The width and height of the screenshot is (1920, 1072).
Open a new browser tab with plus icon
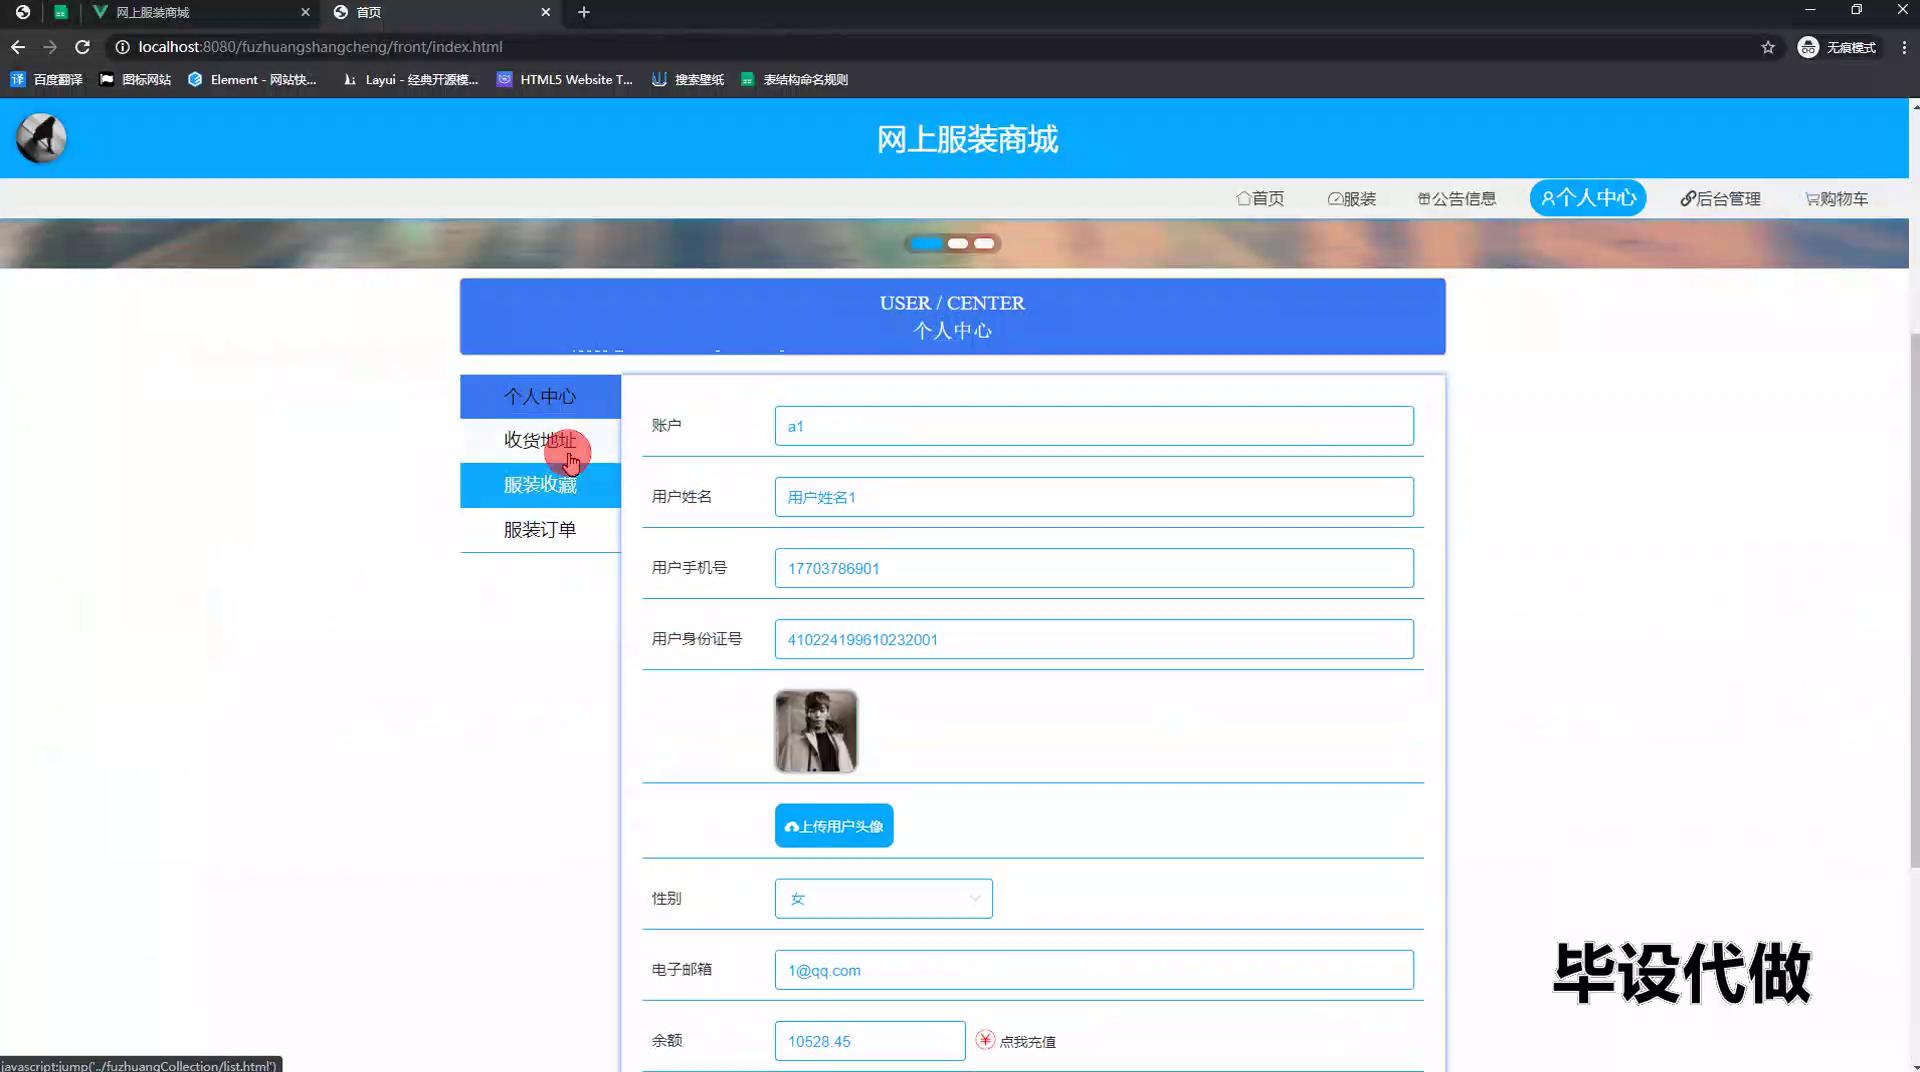click(x=584, y=12)
